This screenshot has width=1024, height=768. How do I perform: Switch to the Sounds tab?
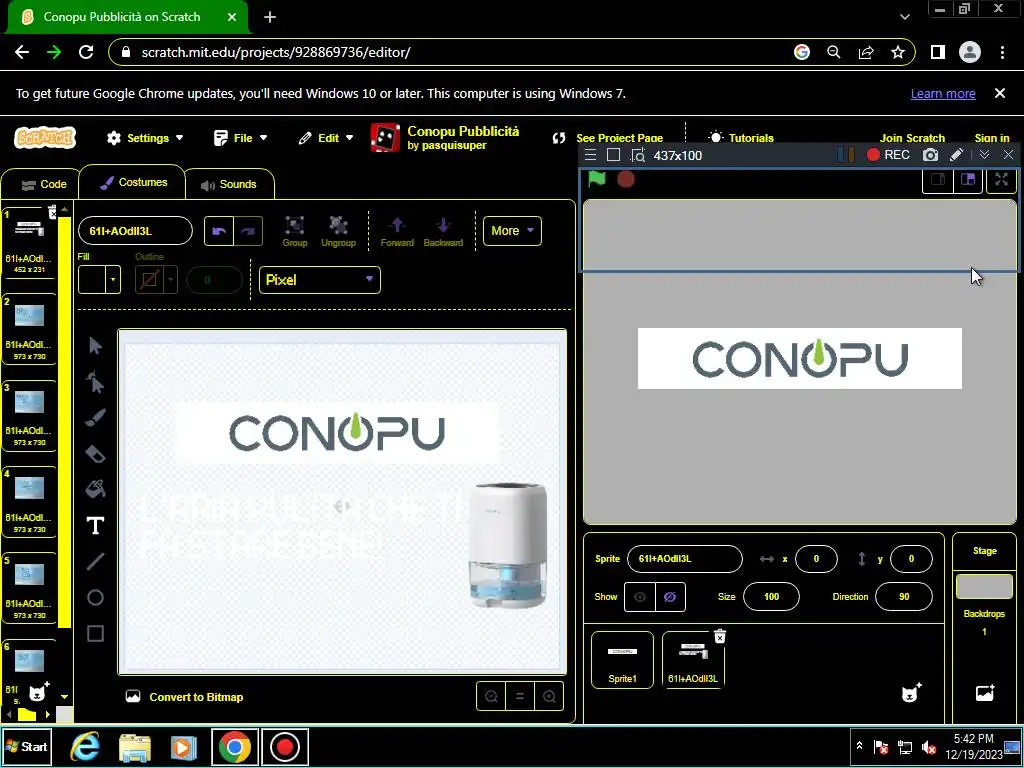click(x=229, y=184)
